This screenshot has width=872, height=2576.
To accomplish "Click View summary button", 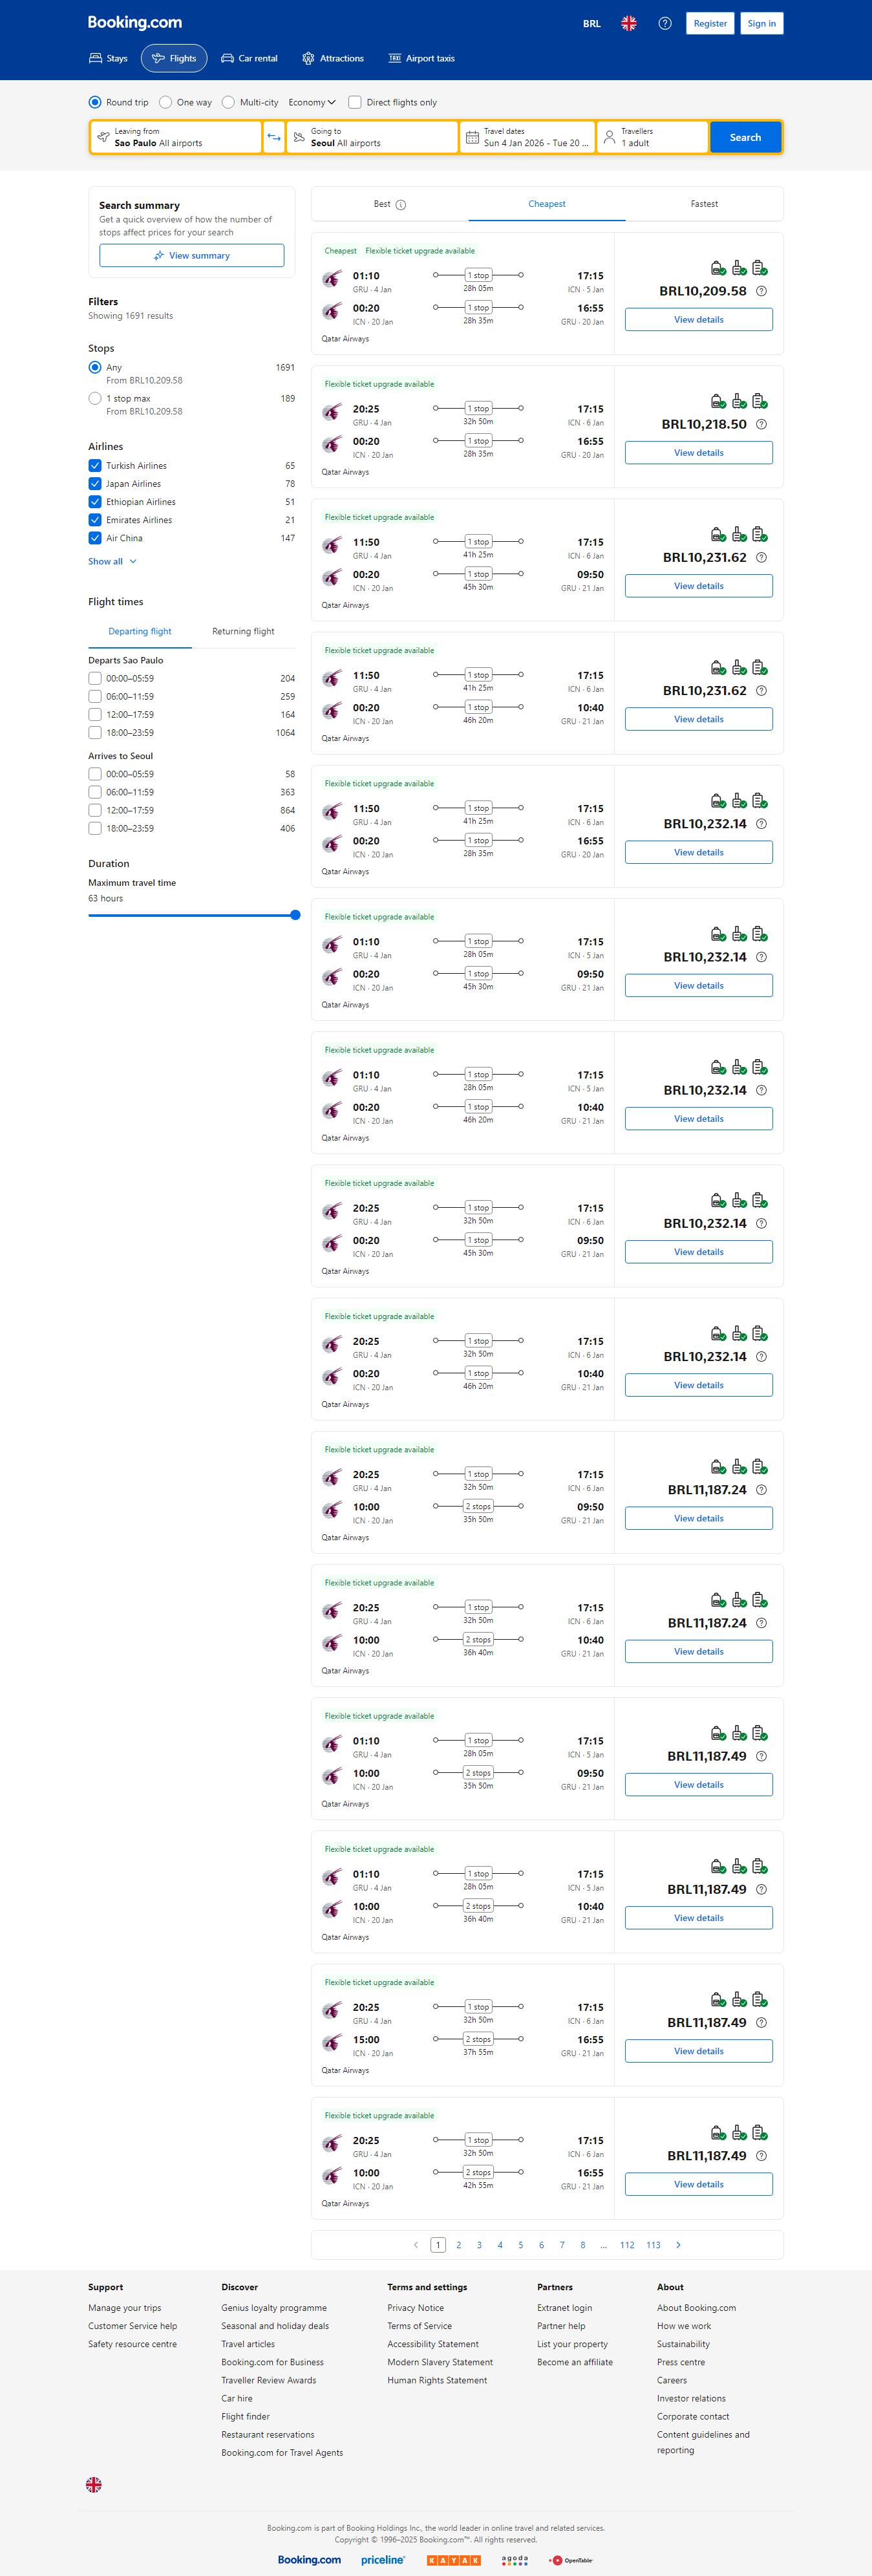I will pyautogui.click(x=191, y=256).
